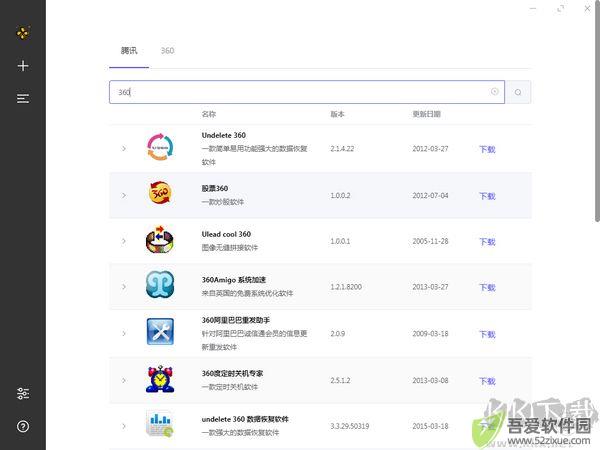Select the Ulead cool 360 title
The image size is (600, 450).
(226, 234)
